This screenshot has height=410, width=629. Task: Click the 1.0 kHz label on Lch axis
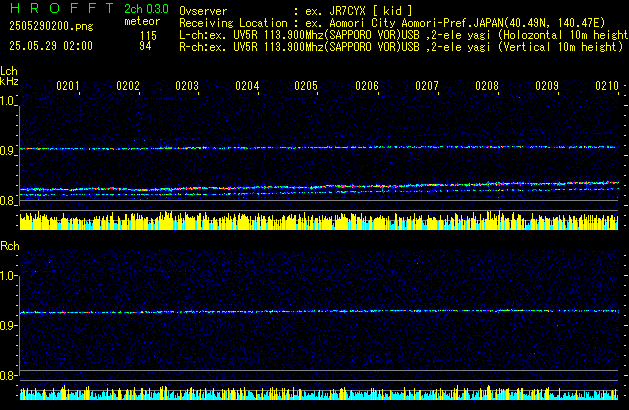click(x=7, y=101)
